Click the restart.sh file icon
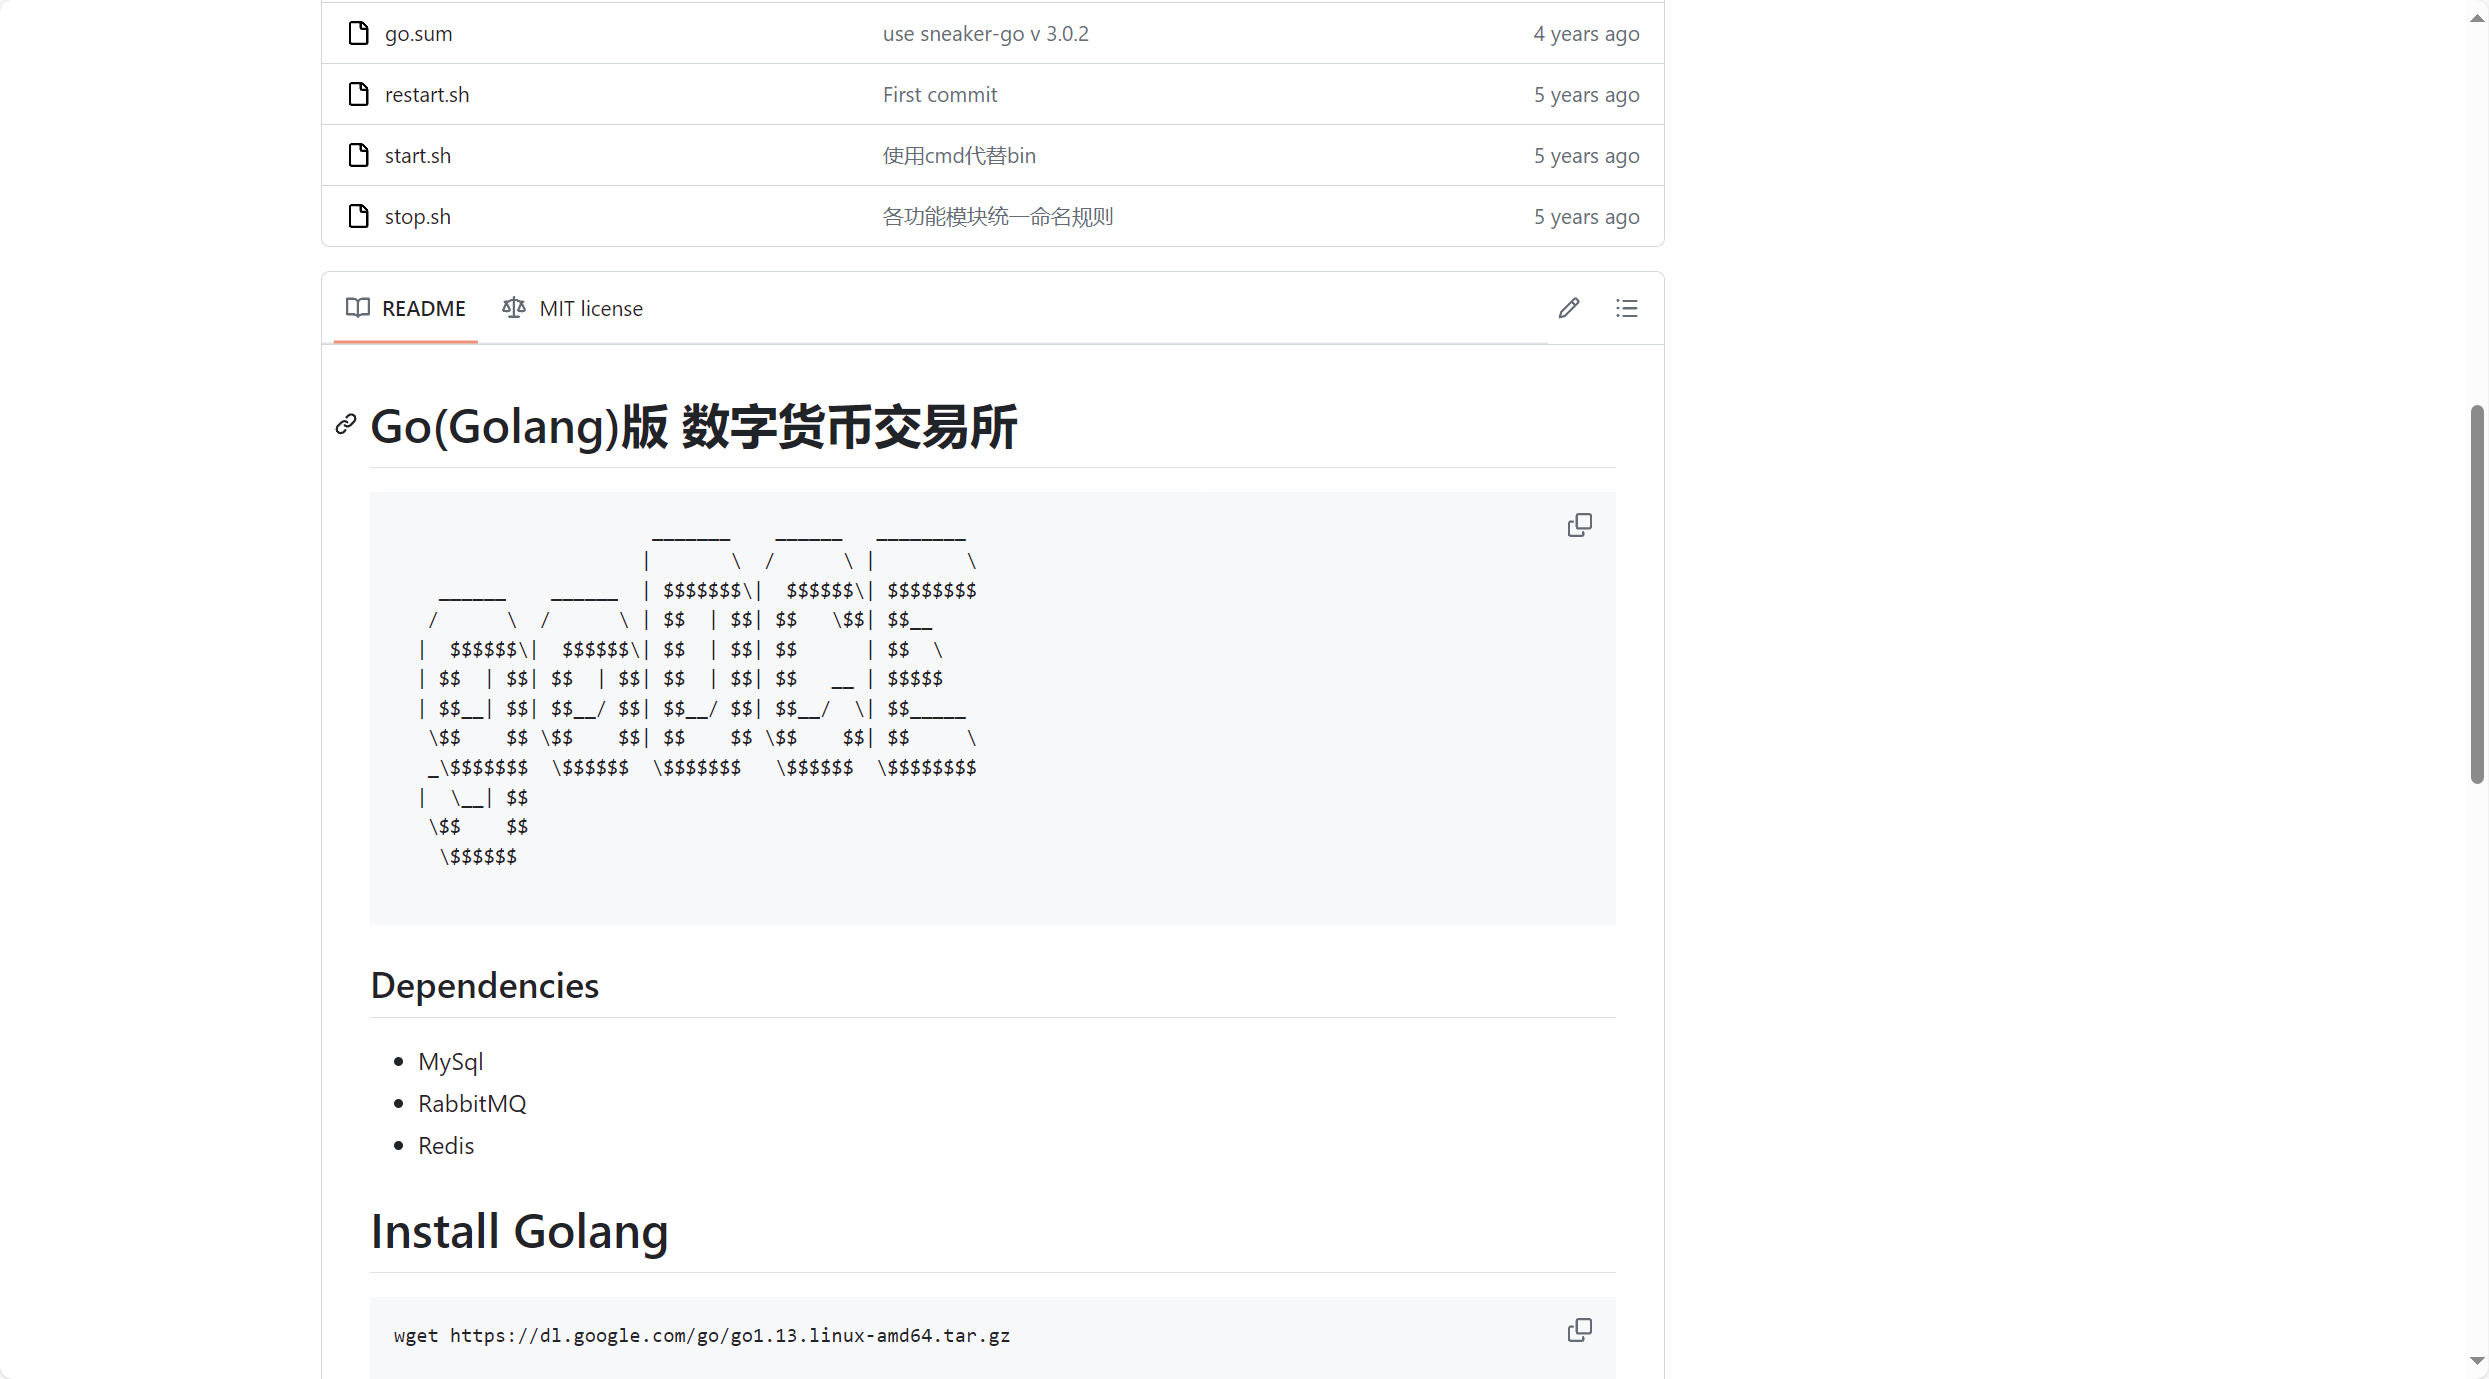The width and height of the screenshot is (2489, 1379). click(358, 94)
